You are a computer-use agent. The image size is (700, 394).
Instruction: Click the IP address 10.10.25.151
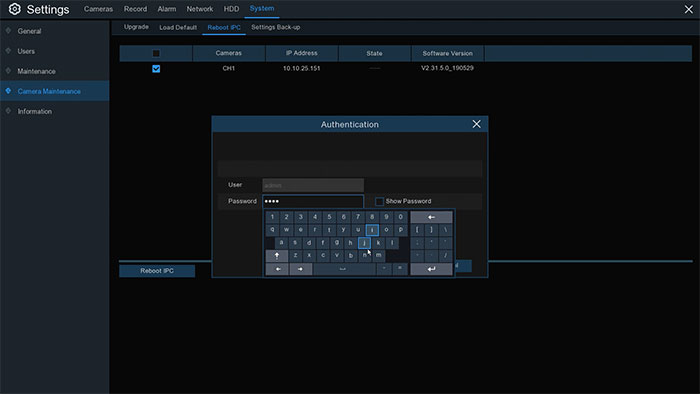pos(301,68)
